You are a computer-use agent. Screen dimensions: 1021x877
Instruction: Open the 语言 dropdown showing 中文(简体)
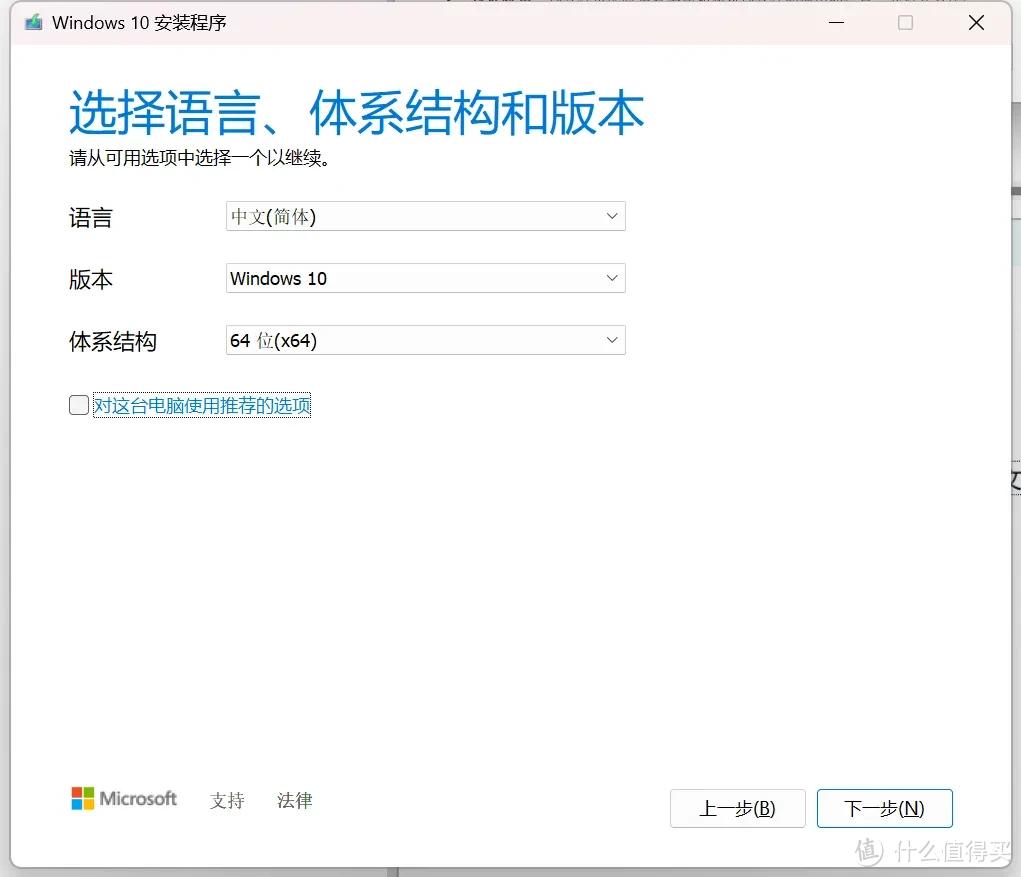pos(426,216)
